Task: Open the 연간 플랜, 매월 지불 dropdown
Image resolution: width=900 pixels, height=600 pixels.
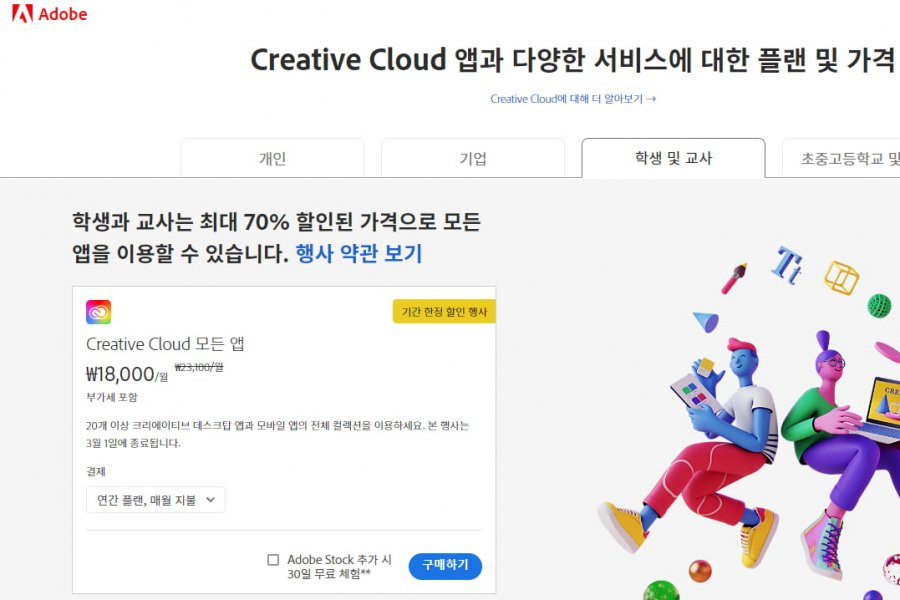Action: coord(156,500)
